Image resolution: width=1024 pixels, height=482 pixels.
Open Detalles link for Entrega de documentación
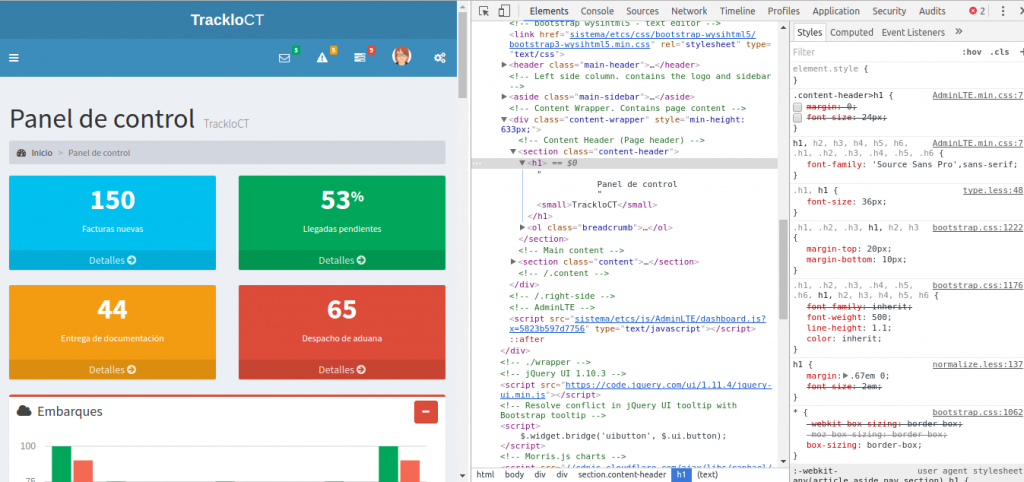[112, 370]
